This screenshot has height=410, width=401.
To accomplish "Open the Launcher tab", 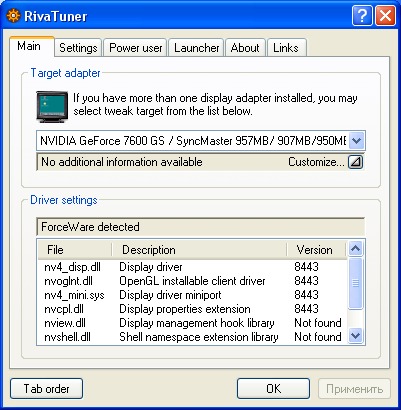I will [197, 48].
